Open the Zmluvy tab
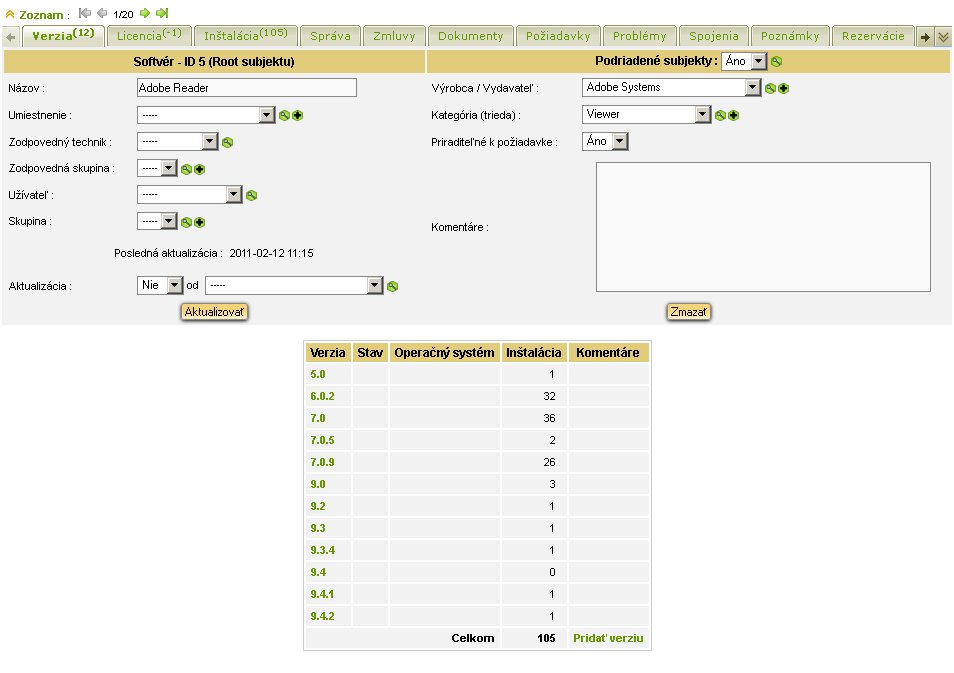Screen dimensions: 954x673 pos(394,36)
